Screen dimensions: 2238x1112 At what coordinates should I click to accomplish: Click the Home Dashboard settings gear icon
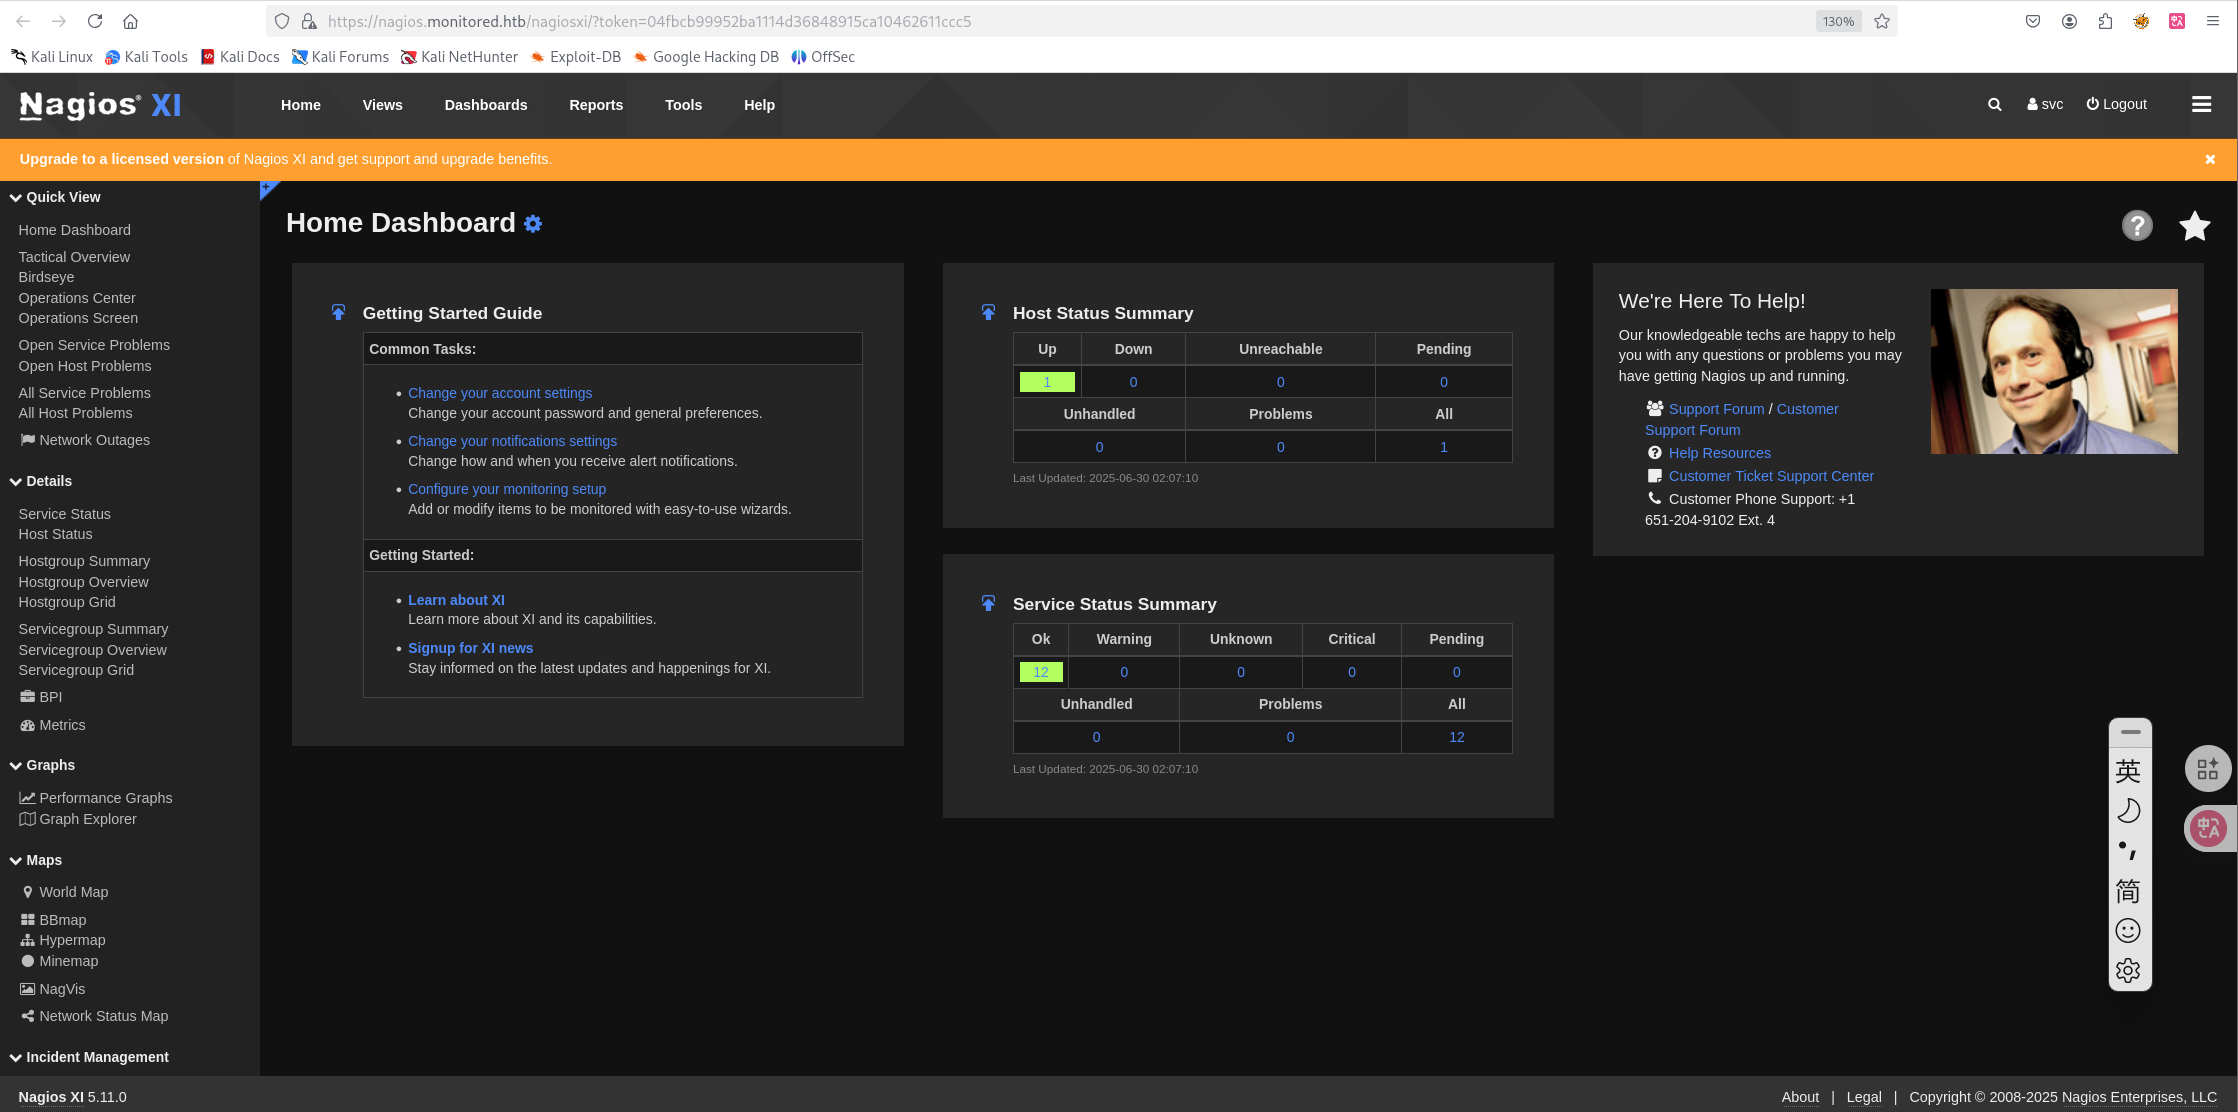coord(533,224)
